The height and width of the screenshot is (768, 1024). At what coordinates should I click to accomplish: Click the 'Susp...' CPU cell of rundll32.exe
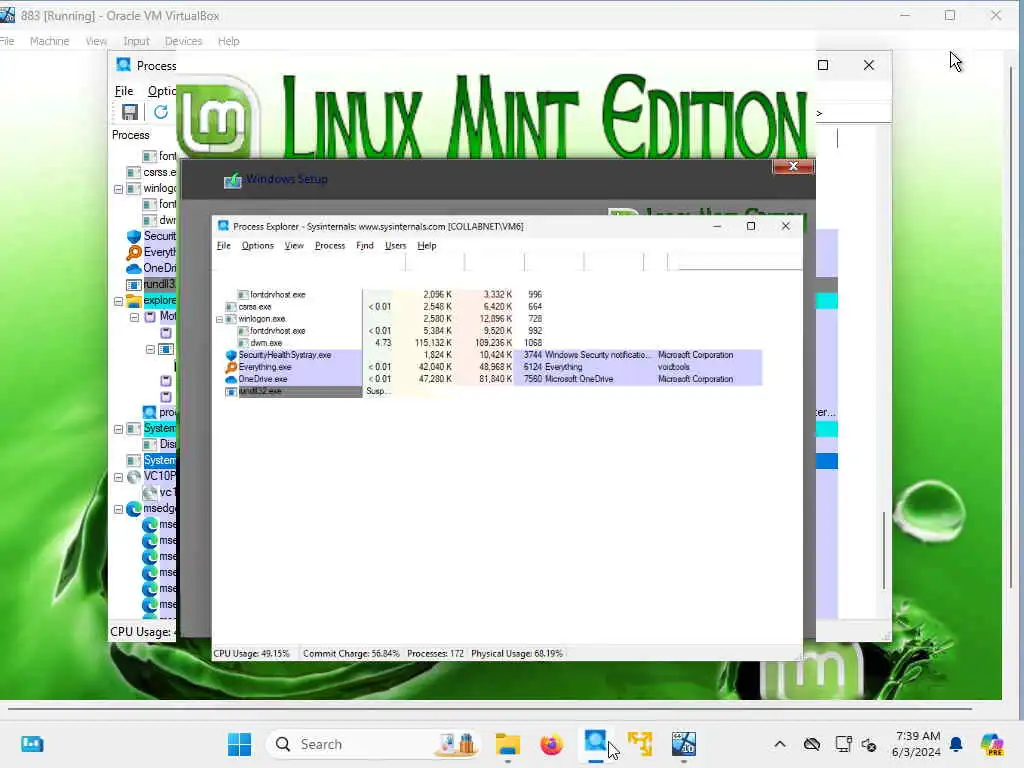(378, 391)
